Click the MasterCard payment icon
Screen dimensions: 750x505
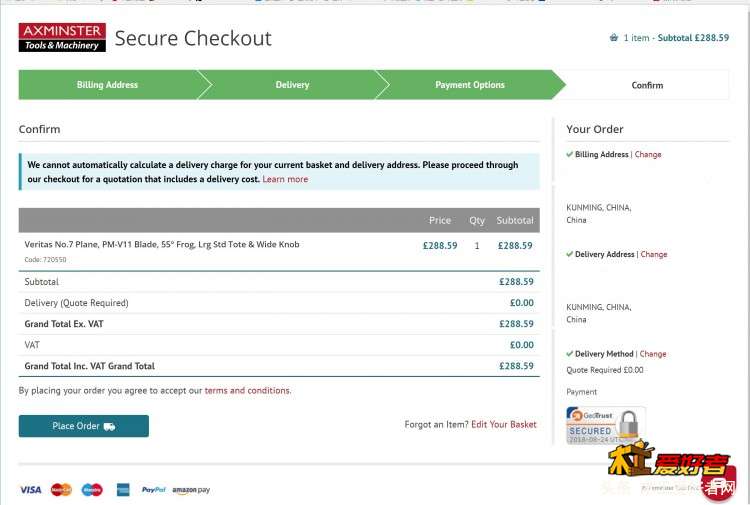(x=61, y=490)
